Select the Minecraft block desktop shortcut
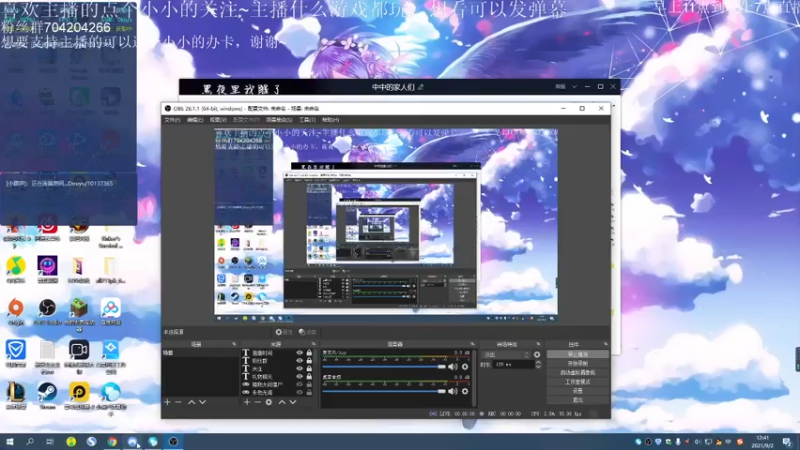The image size is (800, 450). point(79,314)
